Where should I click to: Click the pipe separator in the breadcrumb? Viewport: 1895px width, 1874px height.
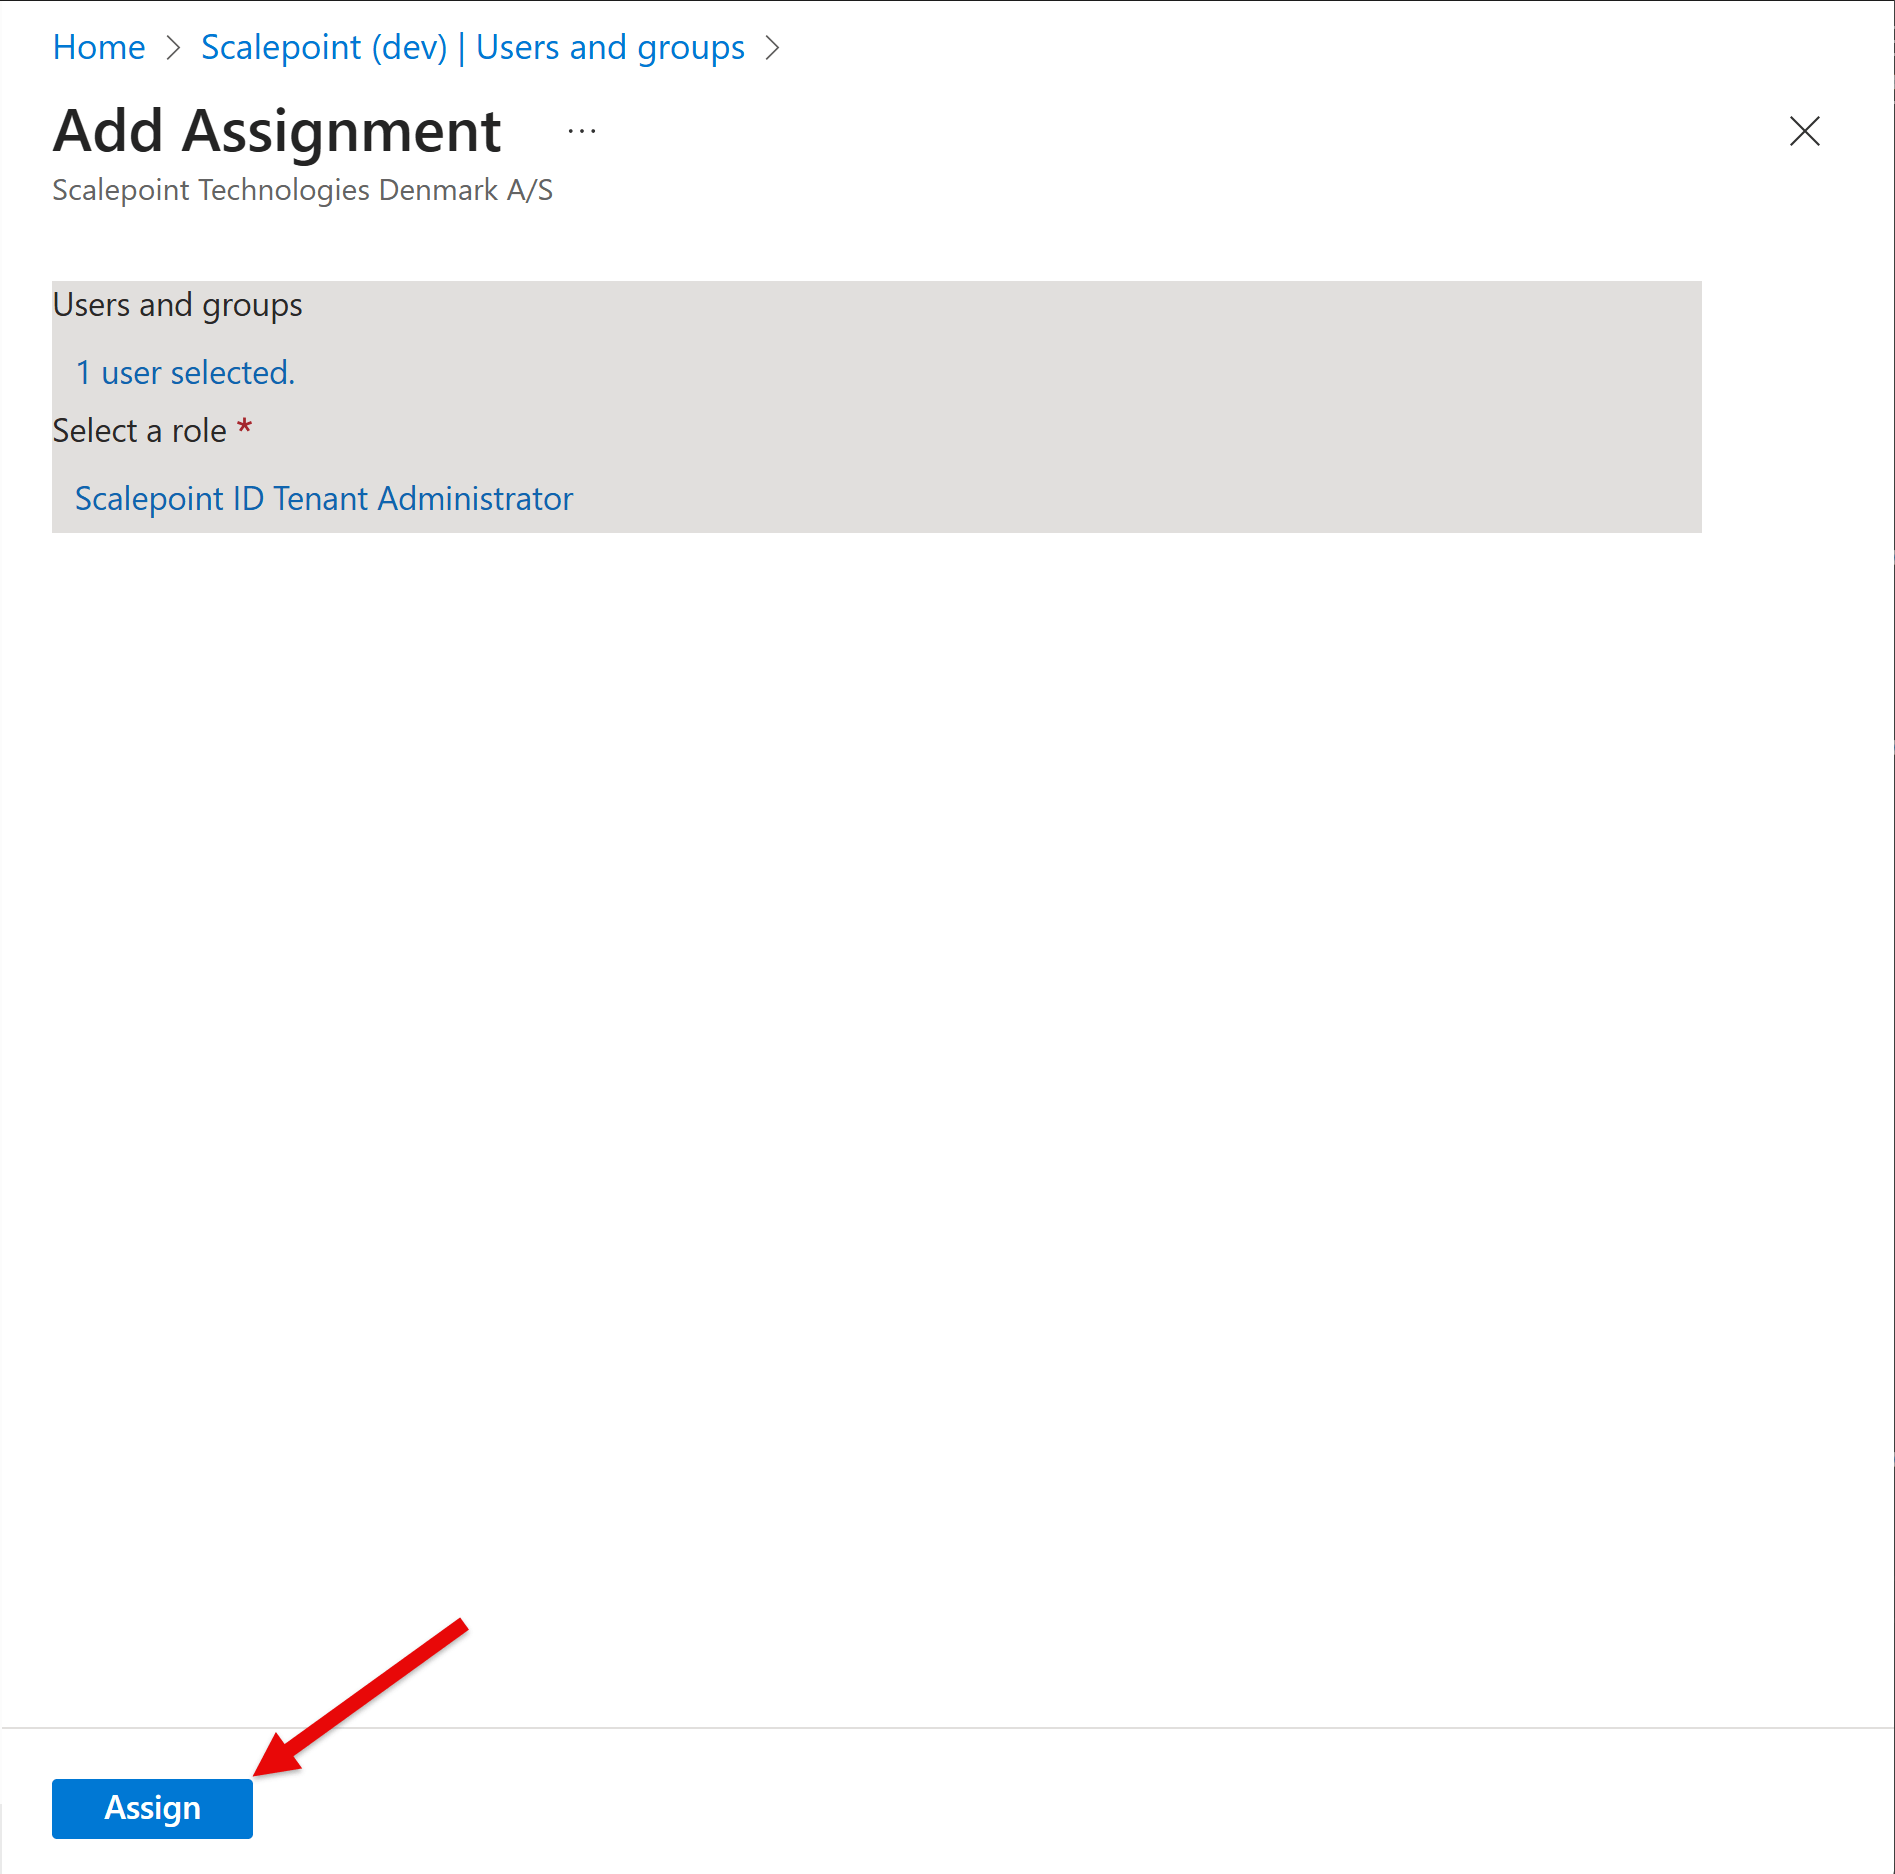[x=461, y=47]
